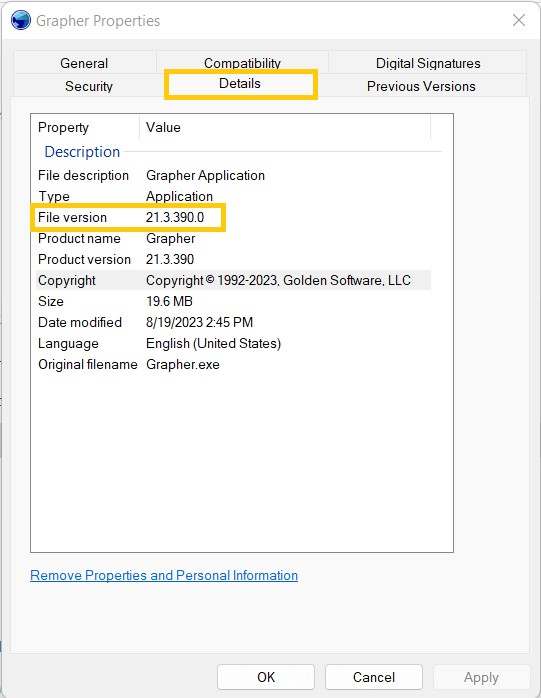Click the Details tab
Screen dimensions: 541x698
[x=240, y=84]
